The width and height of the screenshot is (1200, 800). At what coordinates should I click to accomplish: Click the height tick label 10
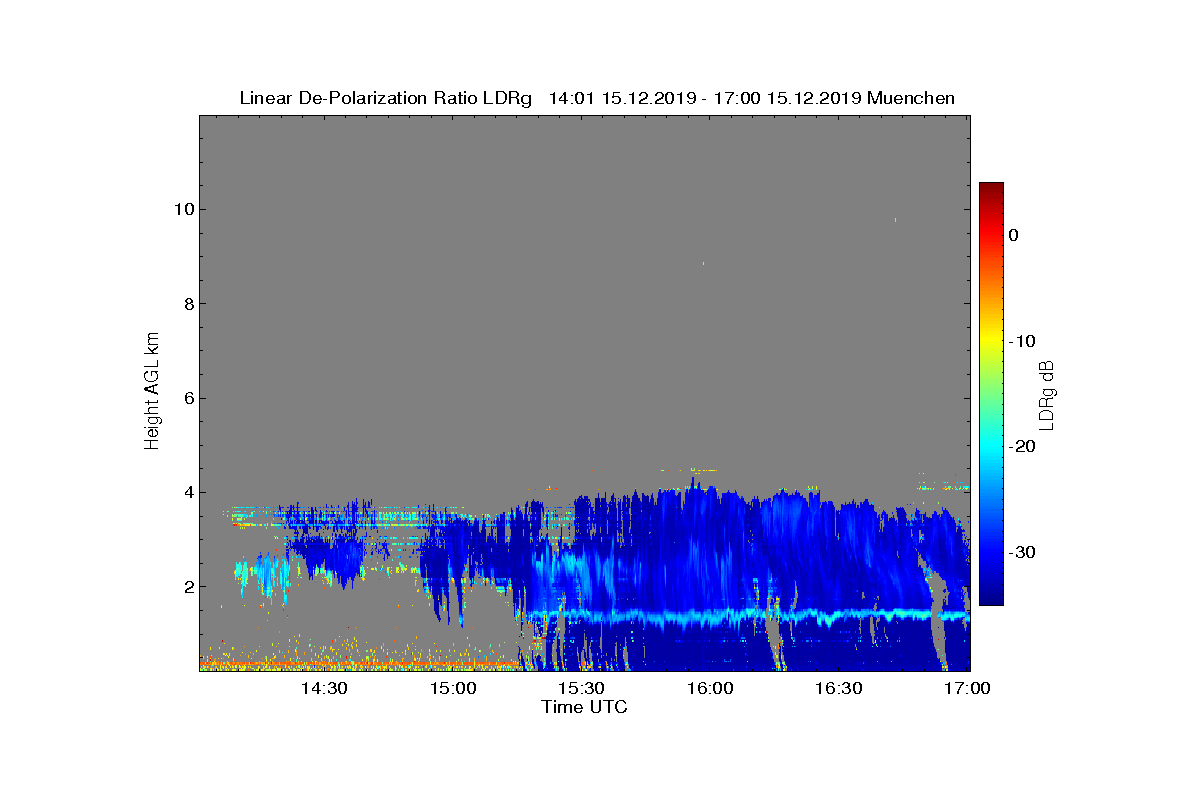(183, 209)
